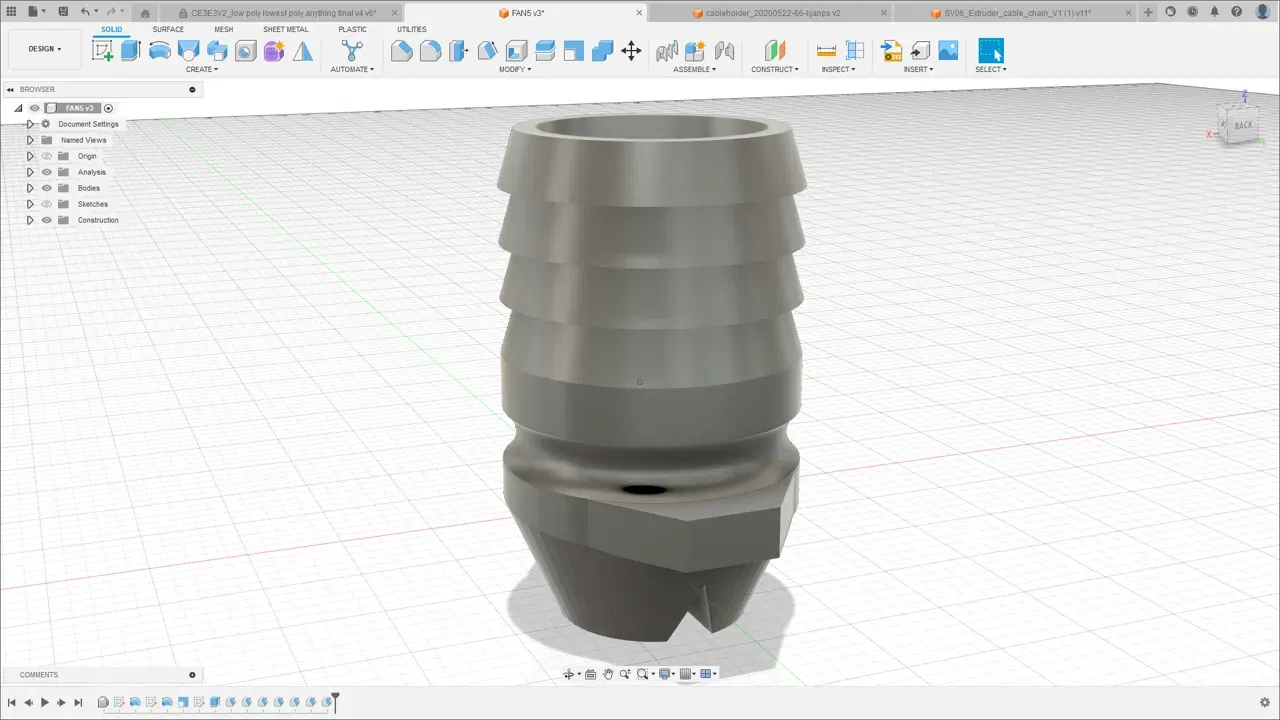Select the Shell tool icon
This screenshot has height=720, width=1280.
pos(516,51)
